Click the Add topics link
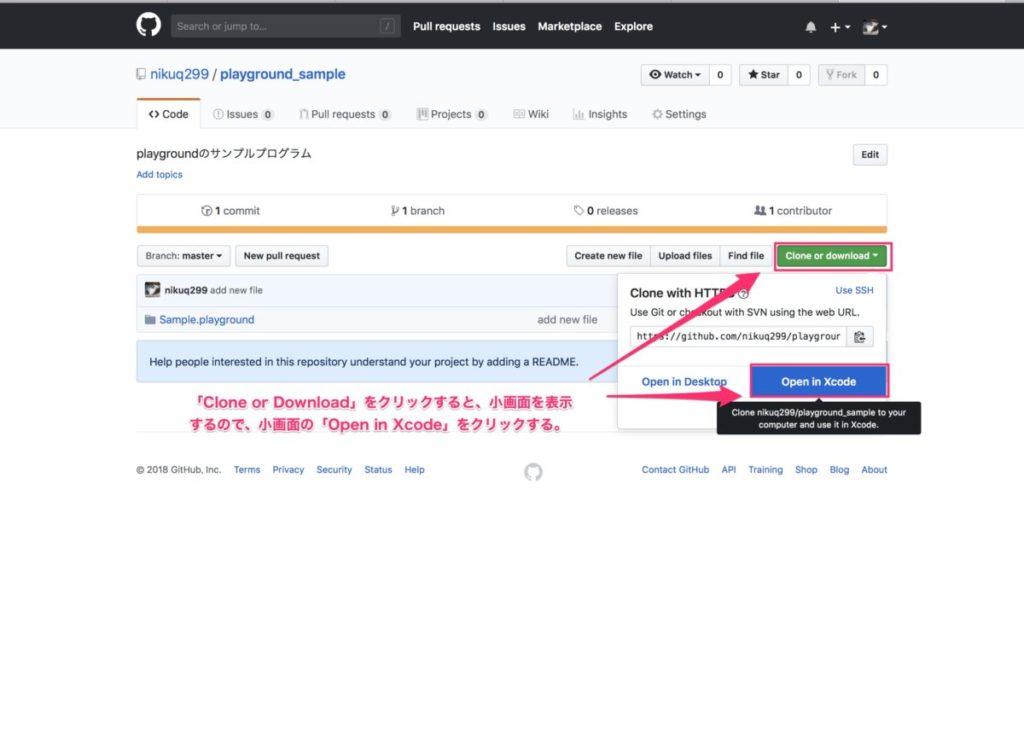Viewport: 1024px width, 745px height. [159, 174]
